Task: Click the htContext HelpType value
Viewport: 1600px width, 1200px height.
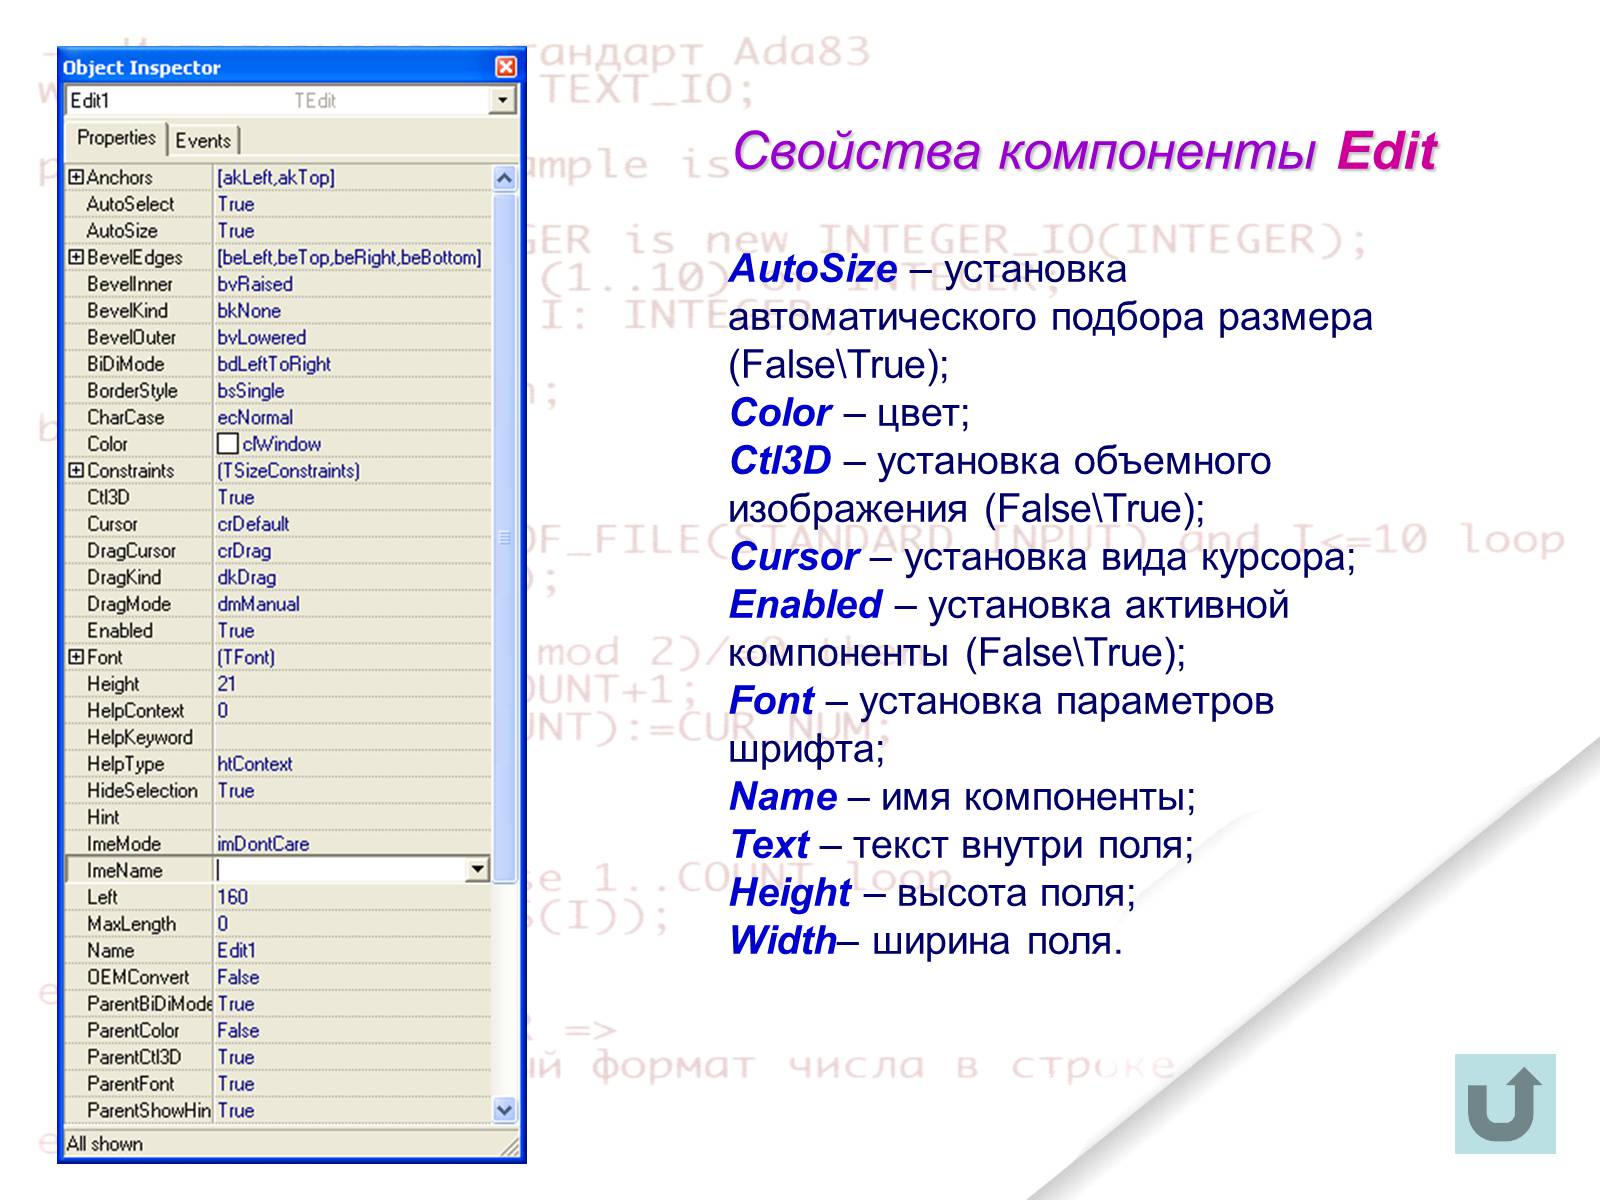Action: pos(255,764)
